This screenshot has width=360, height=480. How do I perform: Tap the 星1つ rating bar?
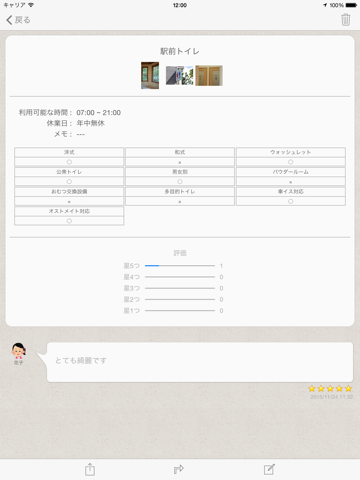pyautogui.click(x=180, y=311)
